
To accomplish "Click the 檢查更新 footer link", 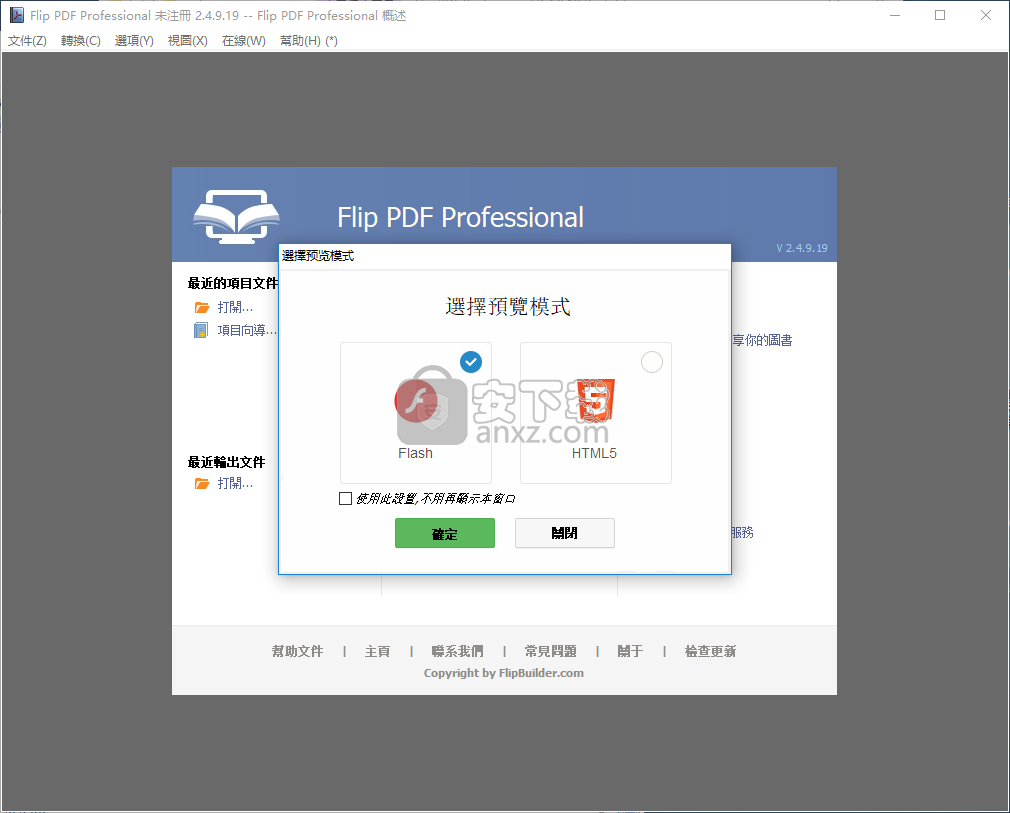I will pyautogui.click(x=710, y=651).
